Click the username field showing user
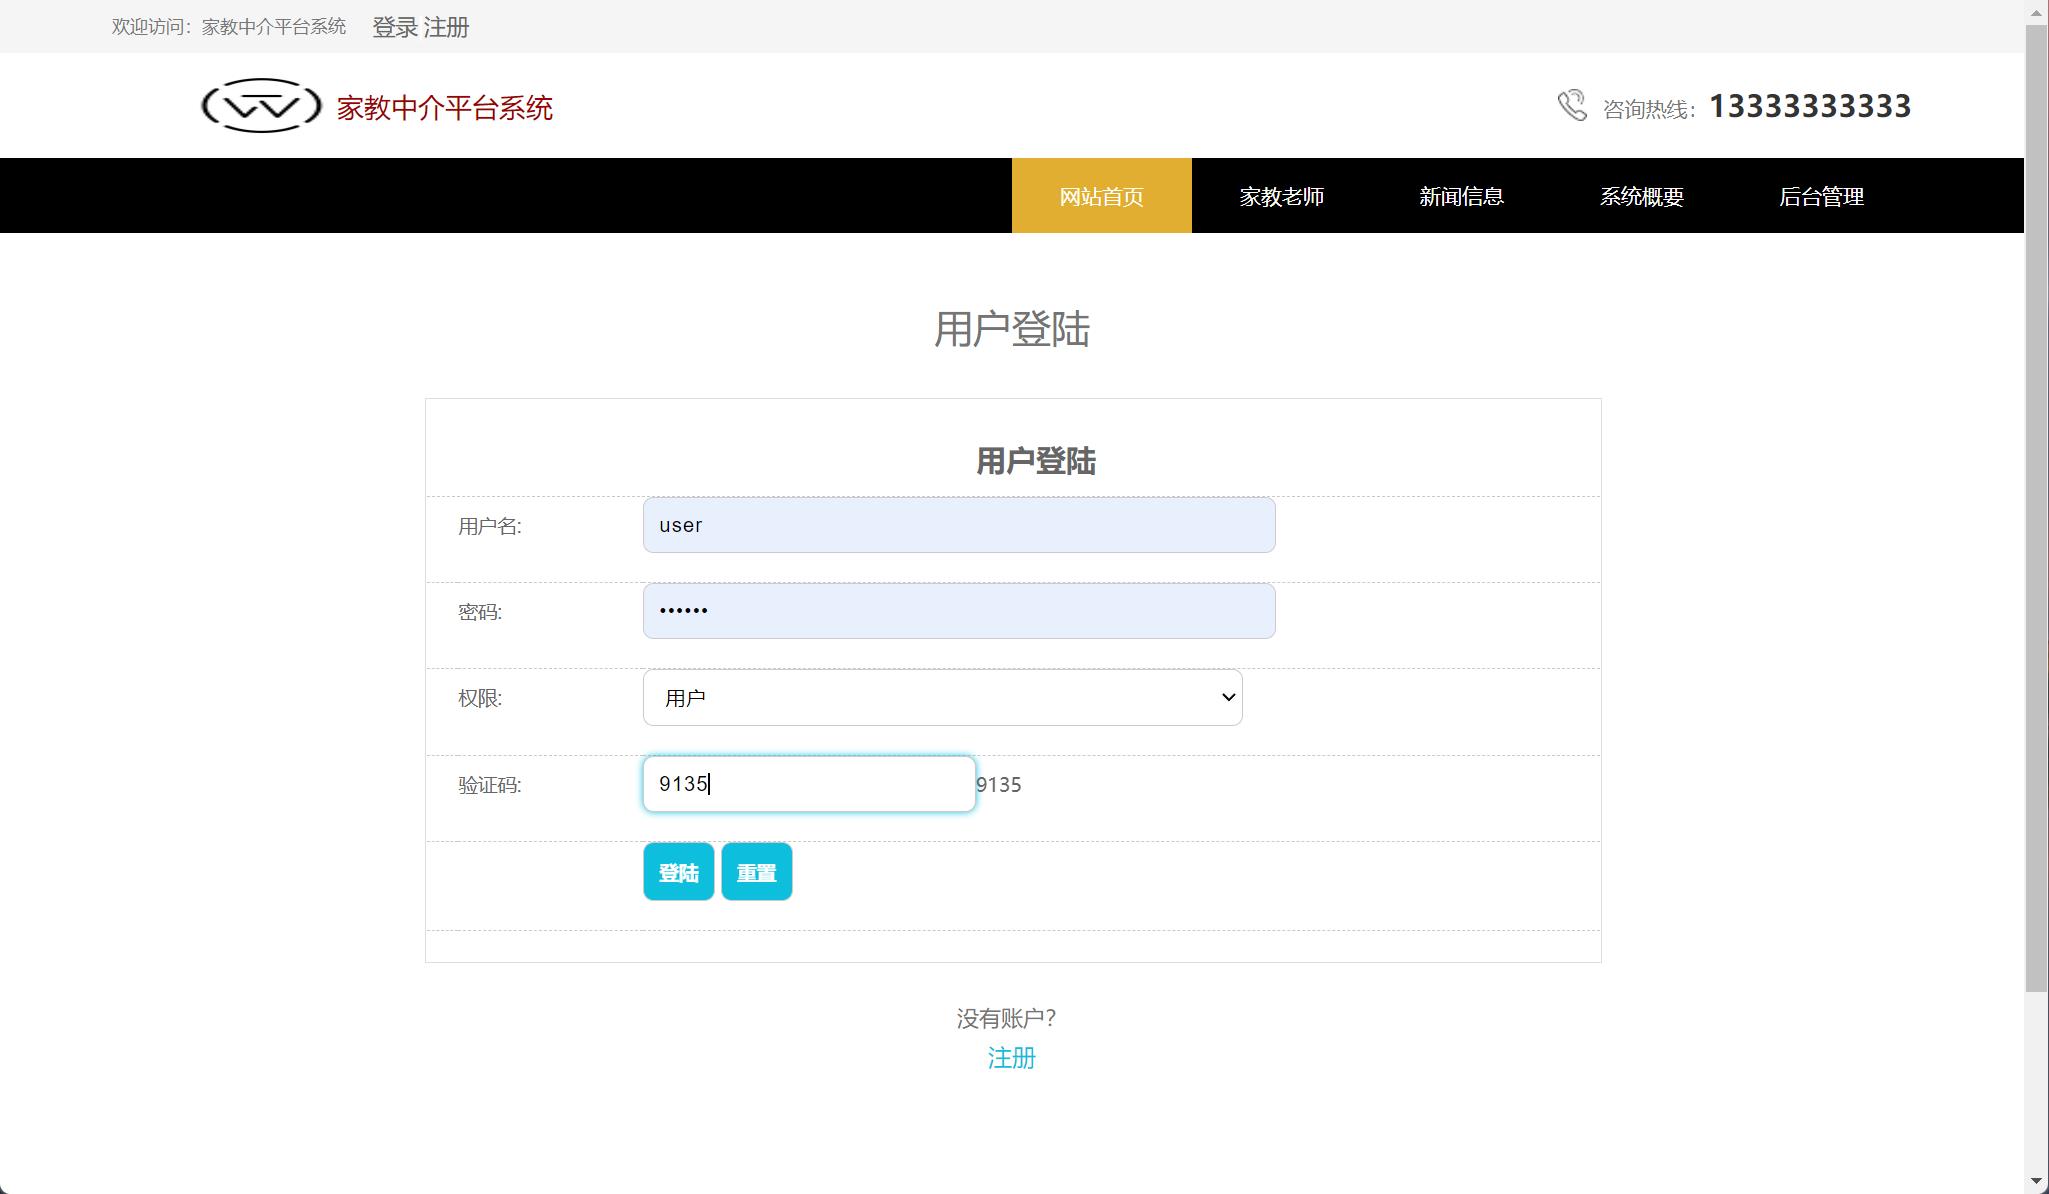This screenshot has width=2049, height=1194. point(957,525)
